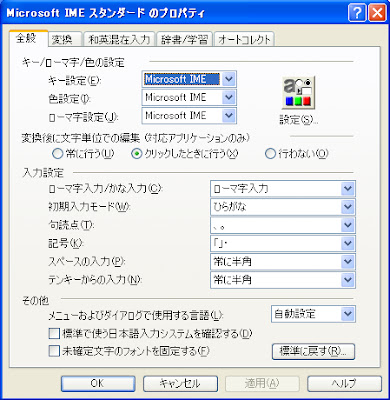Viewport: 390px width, 400px height.
Task: Click the ヘルプ button
Action: (x=344, y=384)
